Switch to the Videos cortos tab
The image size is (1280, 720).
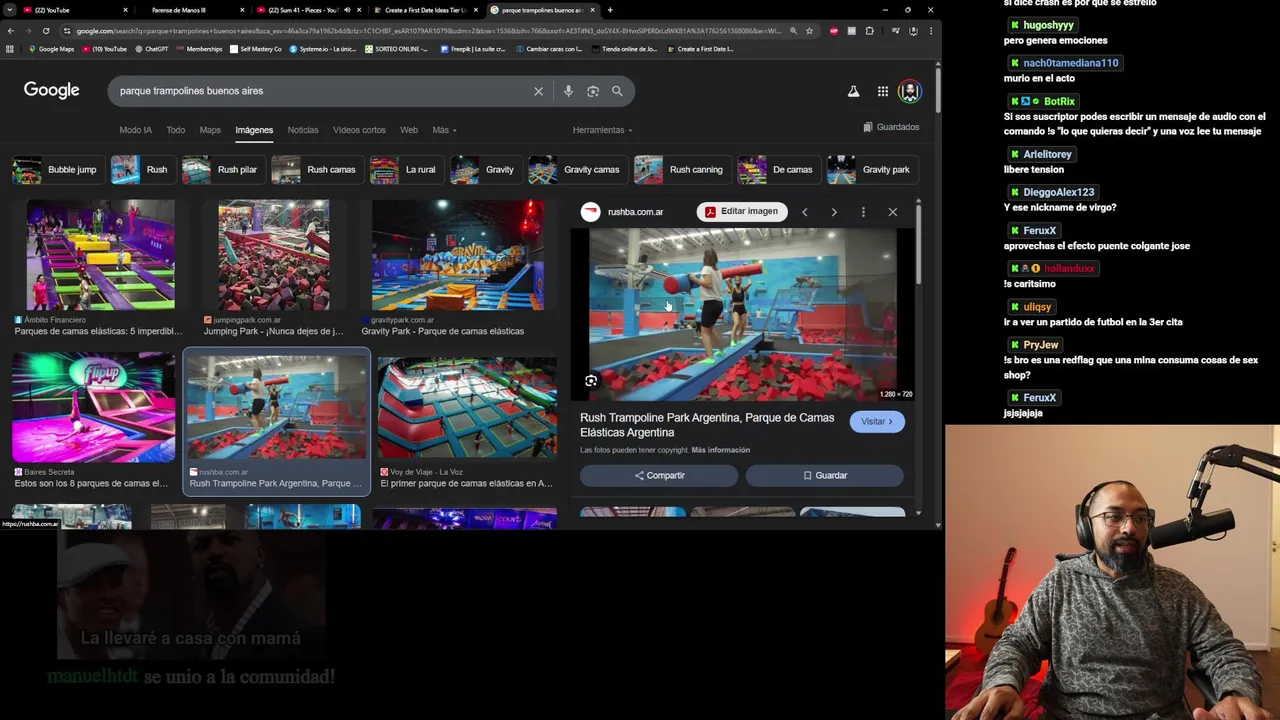point(359,130)
